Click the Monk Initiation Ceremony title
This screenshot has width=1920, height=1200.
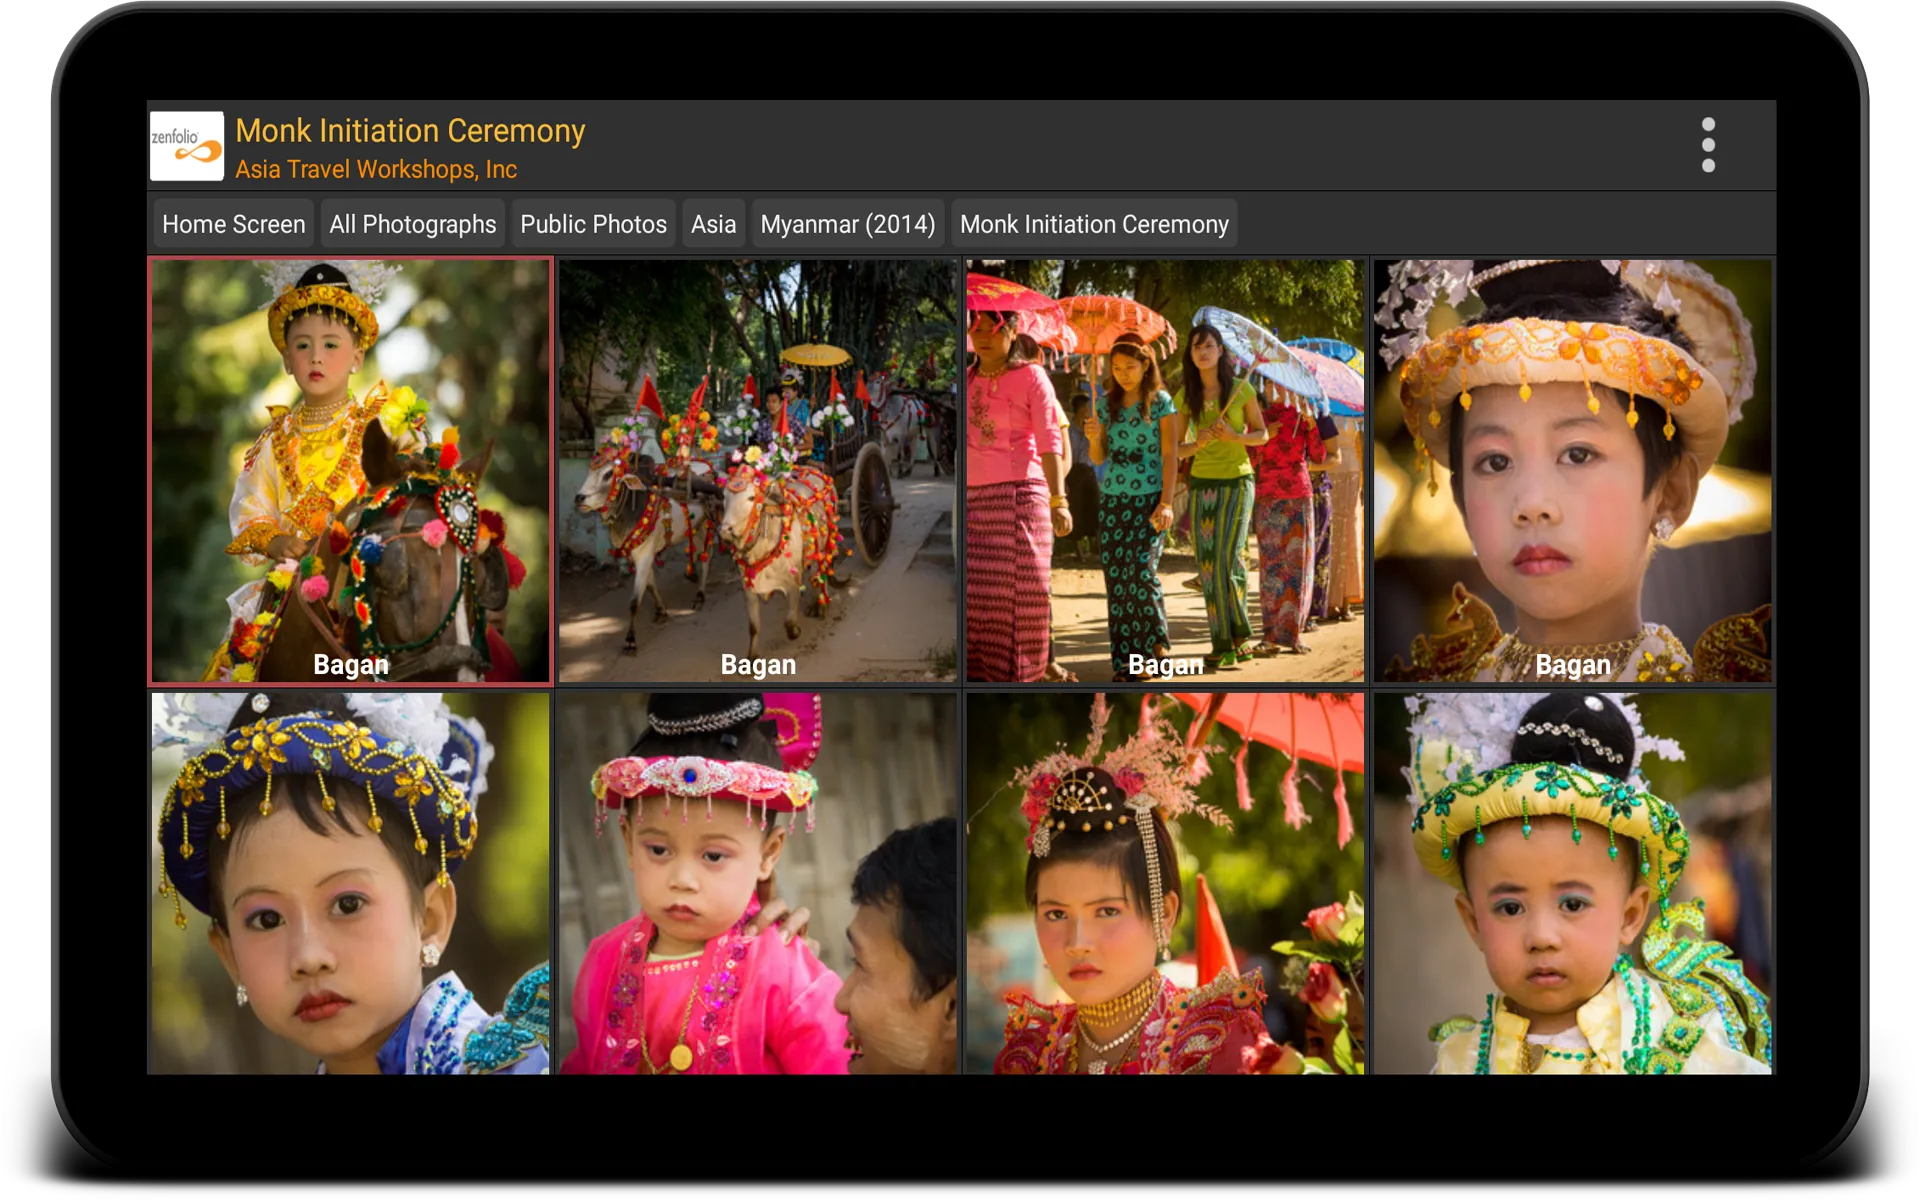pyautogui.click(x=410, y=131)
